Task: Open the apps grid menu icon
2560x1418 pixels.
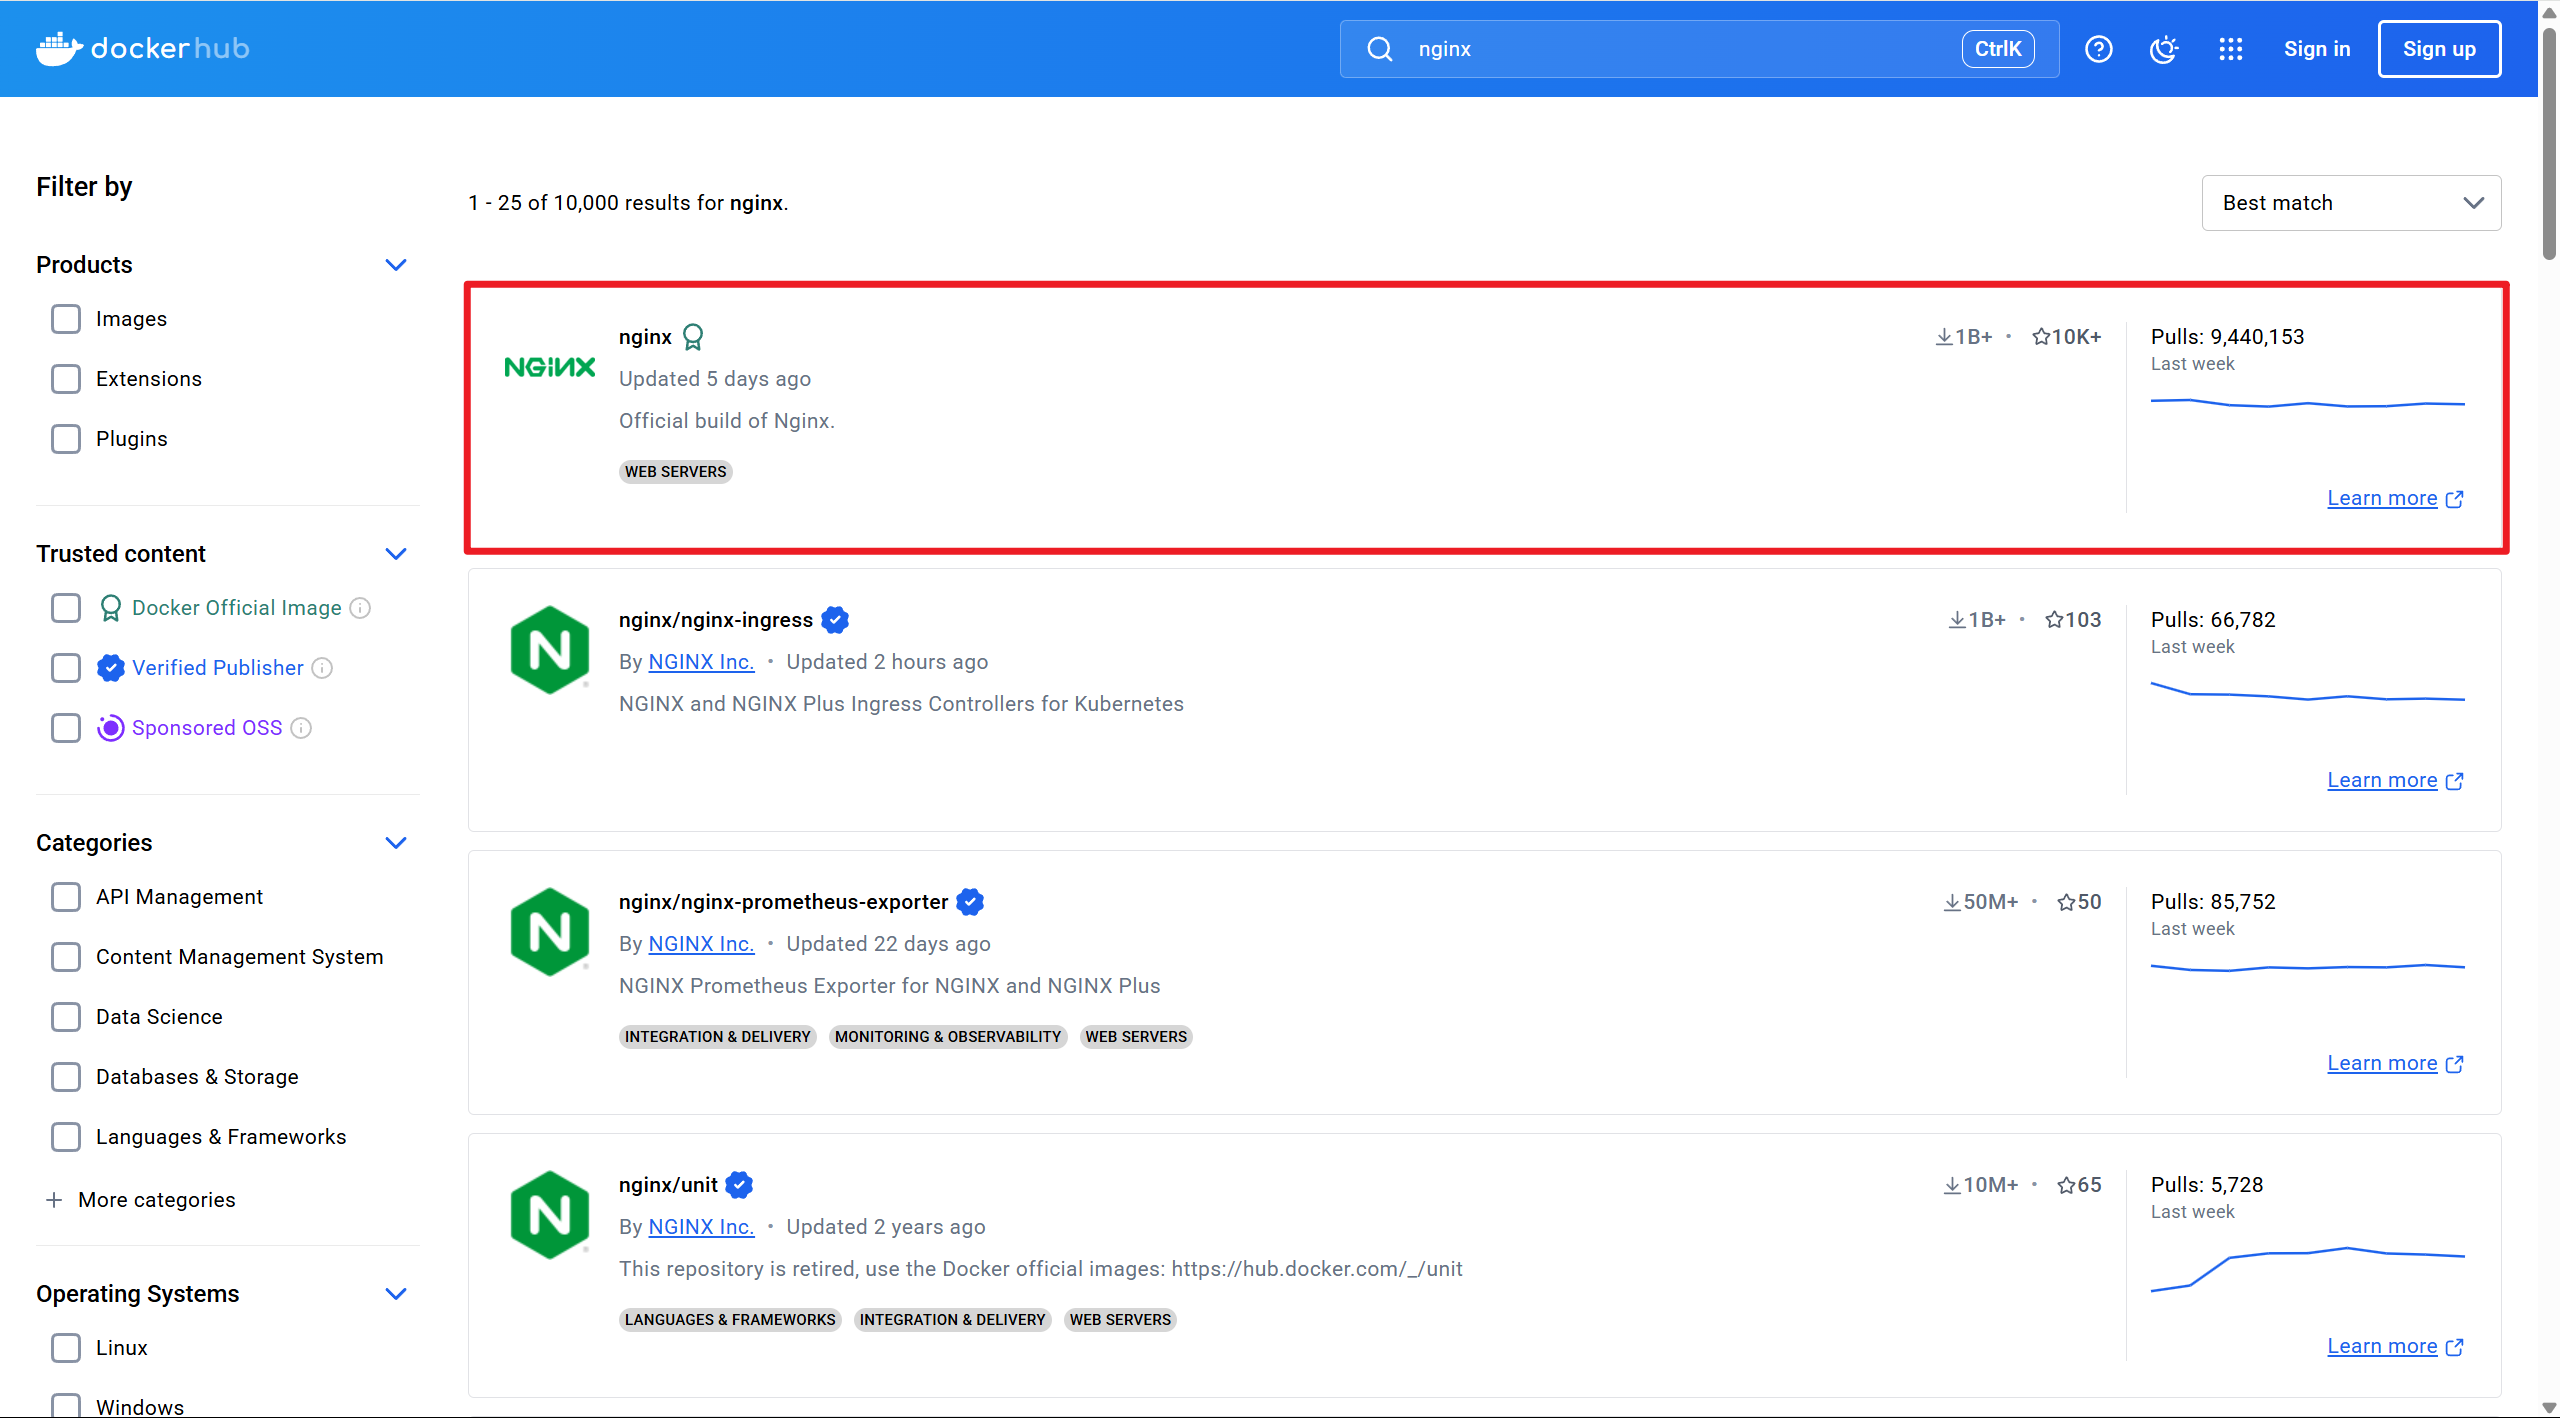Action: 2230,49
